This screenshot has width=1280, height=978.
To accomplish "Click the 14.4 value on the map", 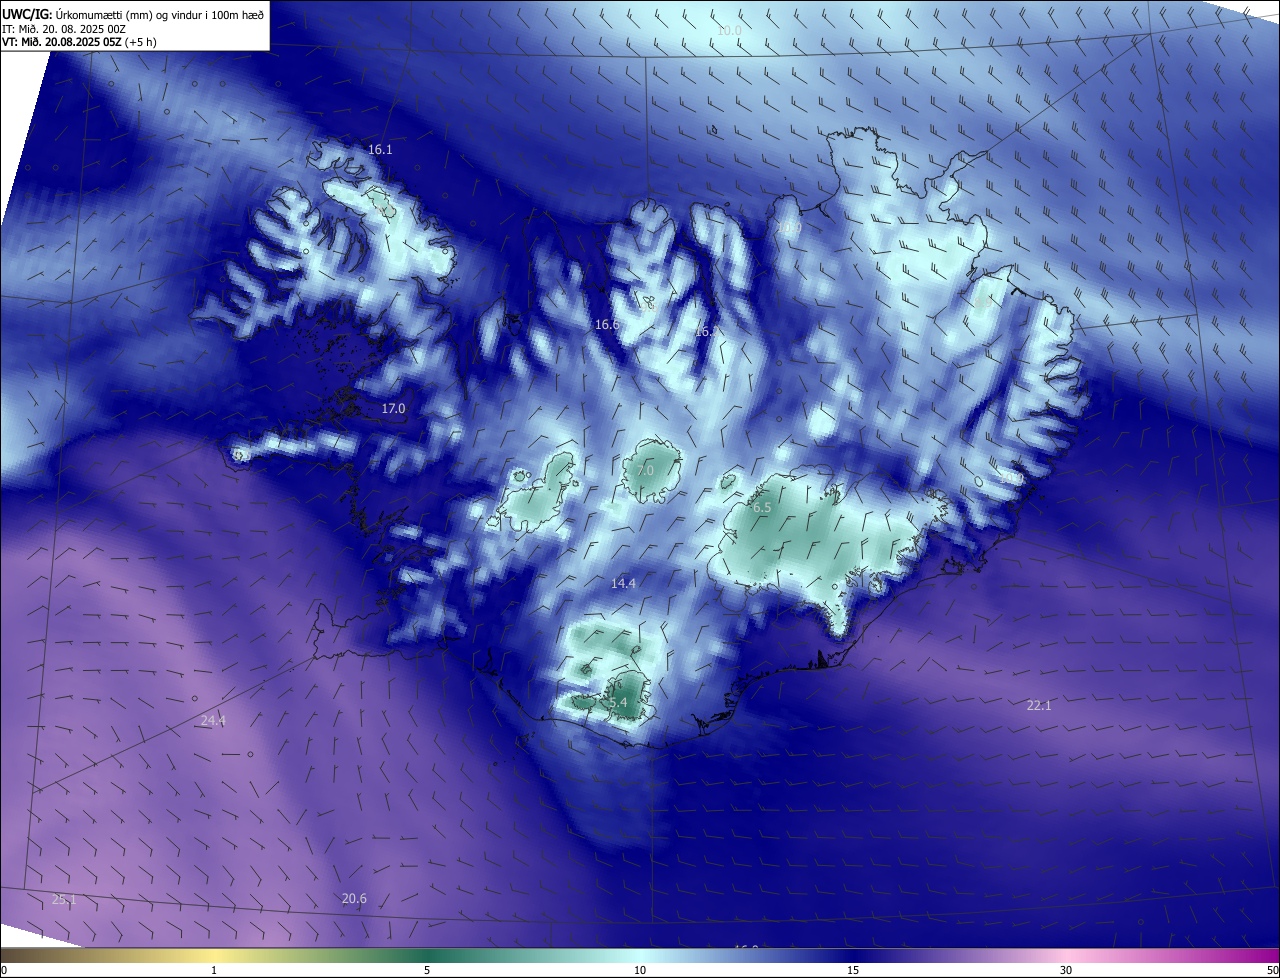I will click(623, 583).
